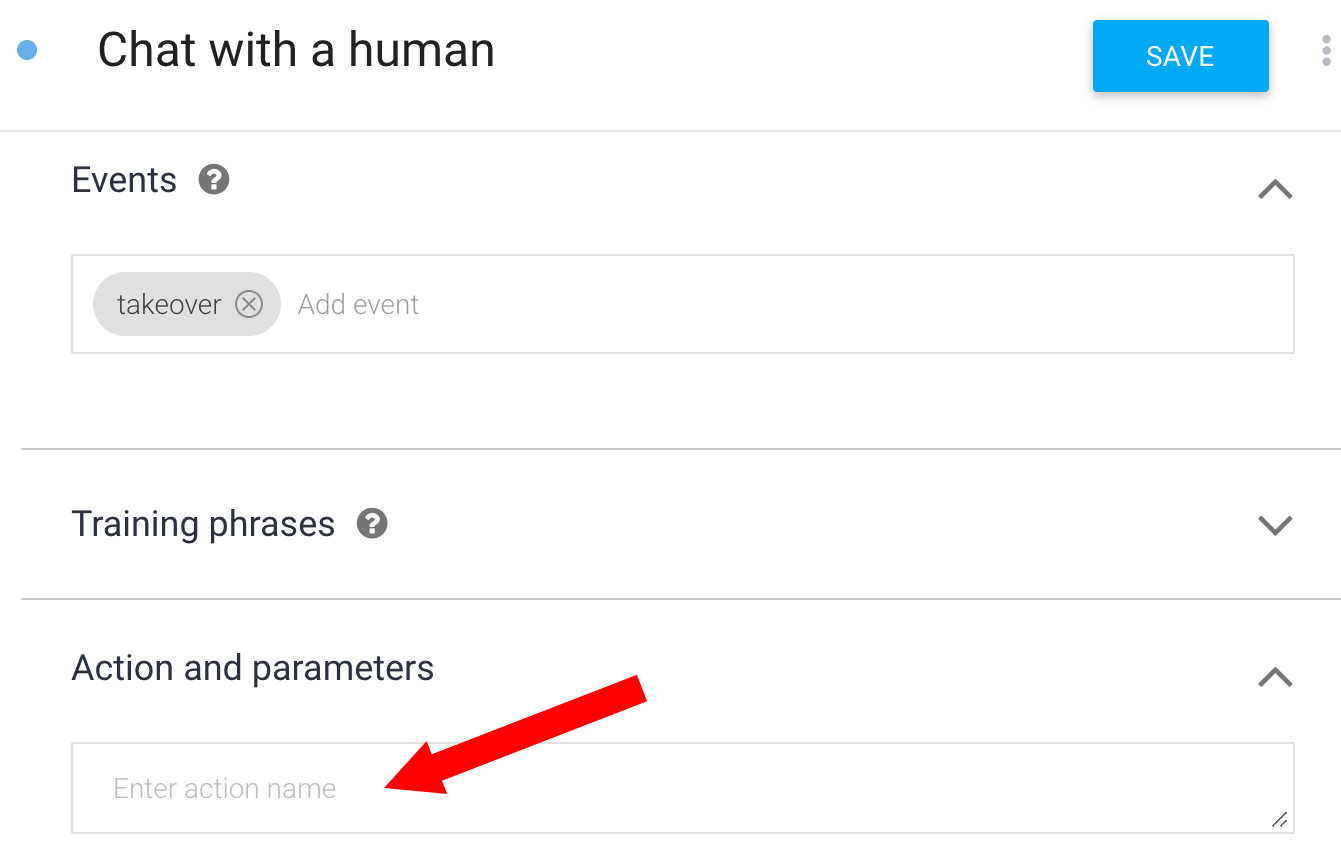This screenshot has height=850, width=1341.
Task: Show help for Events section
Action: click(x=214, y=180)
